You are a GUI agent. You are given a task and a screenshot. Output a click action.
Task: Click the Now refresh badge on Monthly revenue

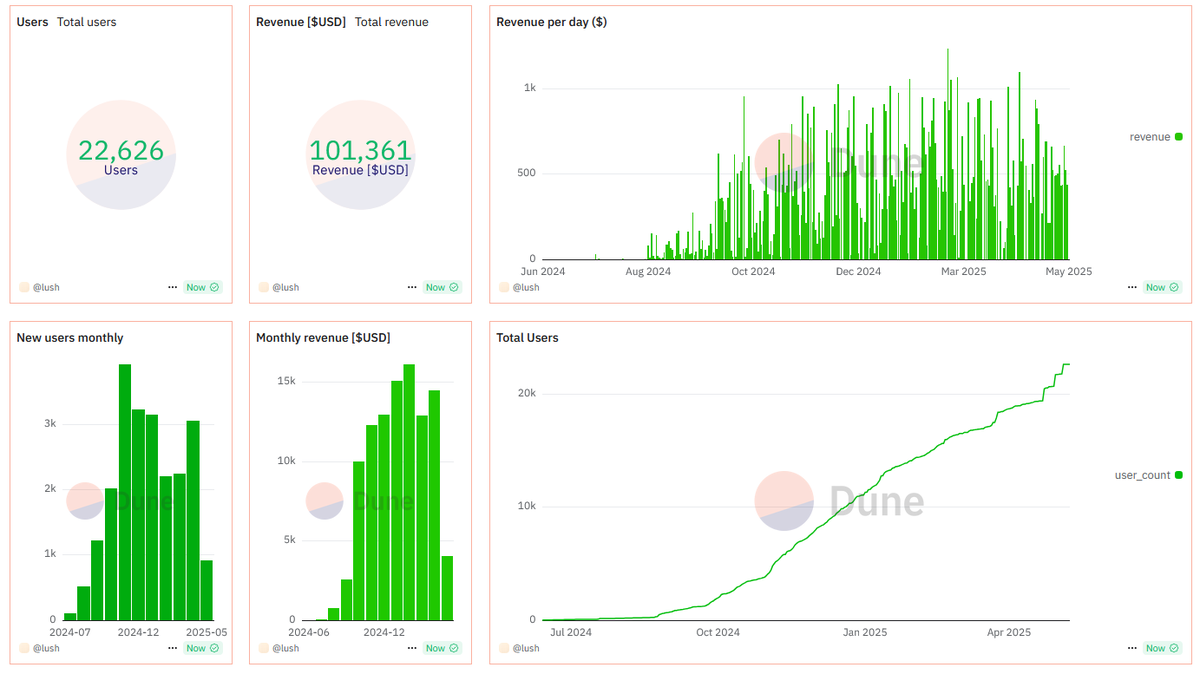(x=442, y=648)
